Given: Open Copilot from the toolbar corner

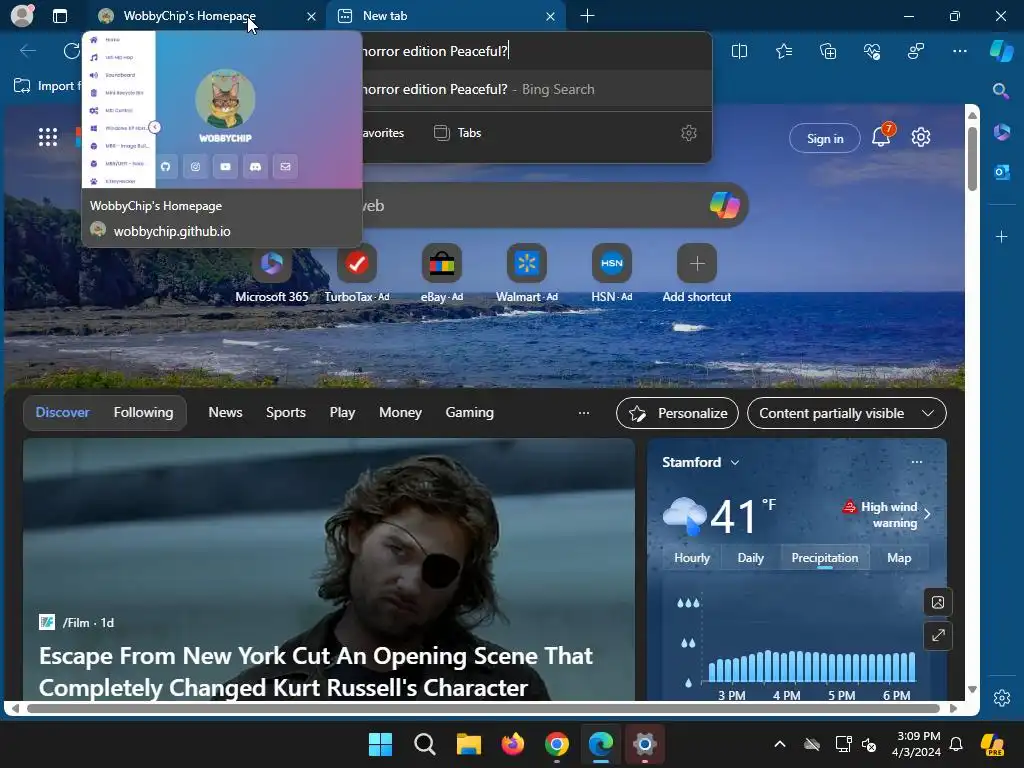Looking at the screenshot, I should [x=1001, y=51].
